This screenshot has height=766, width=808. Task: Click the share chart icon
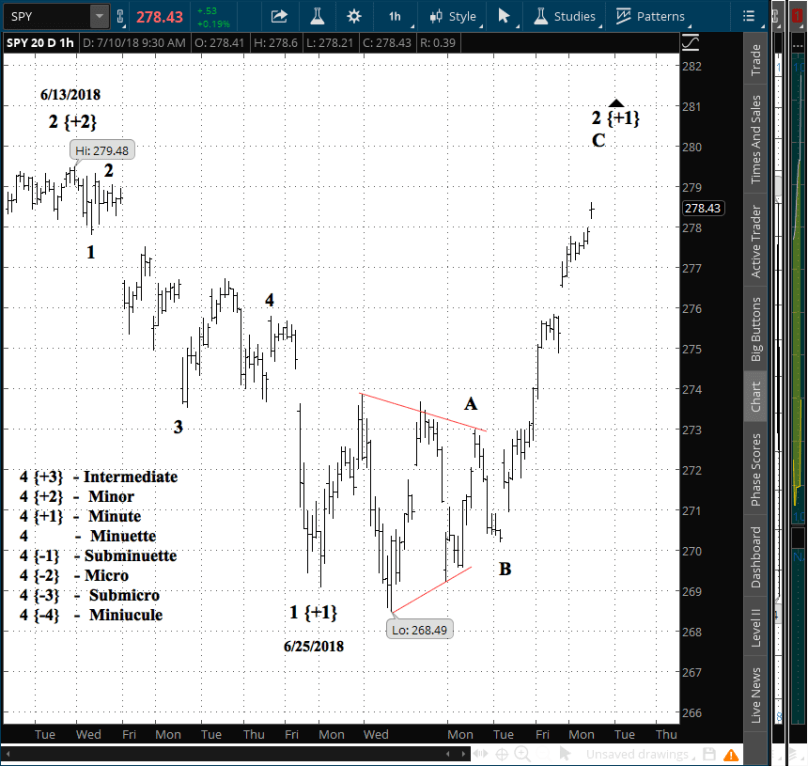coord(279,16)
